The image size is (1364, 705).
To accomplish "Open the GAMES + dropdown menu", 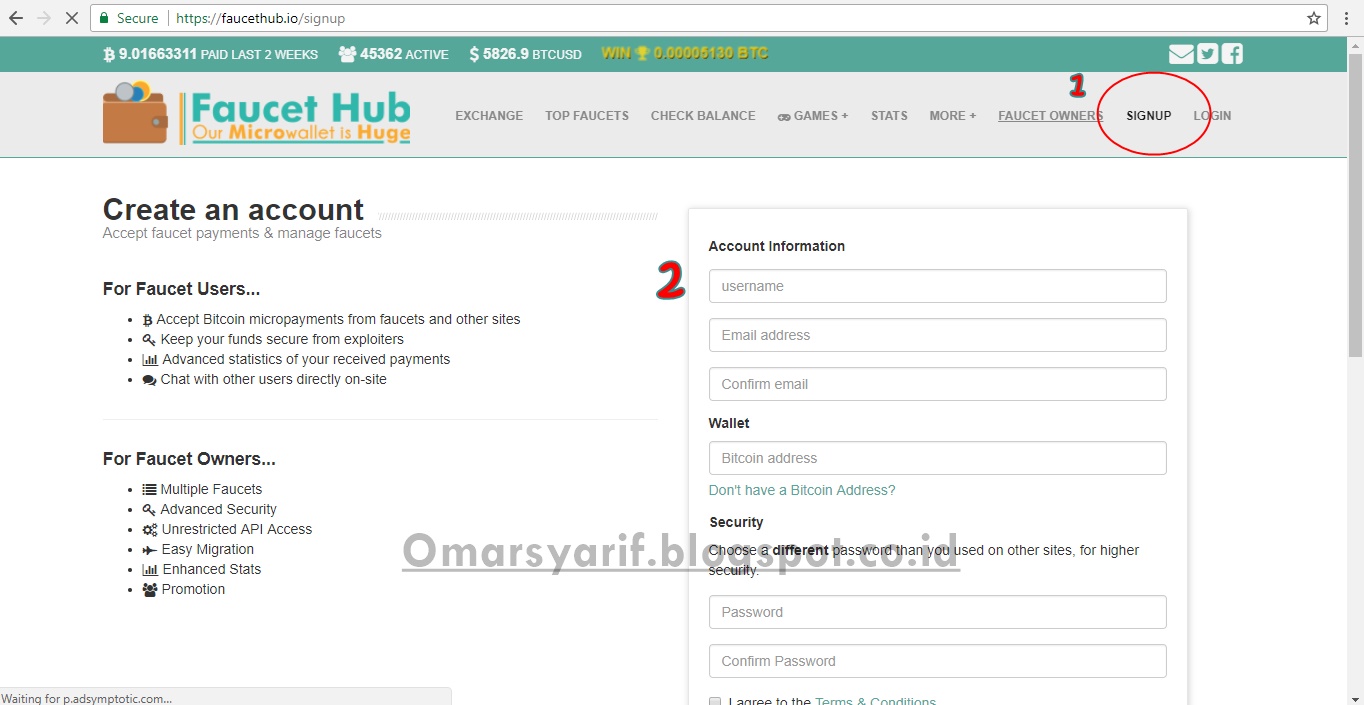I will pyautogui.click(x=813, y=116).
